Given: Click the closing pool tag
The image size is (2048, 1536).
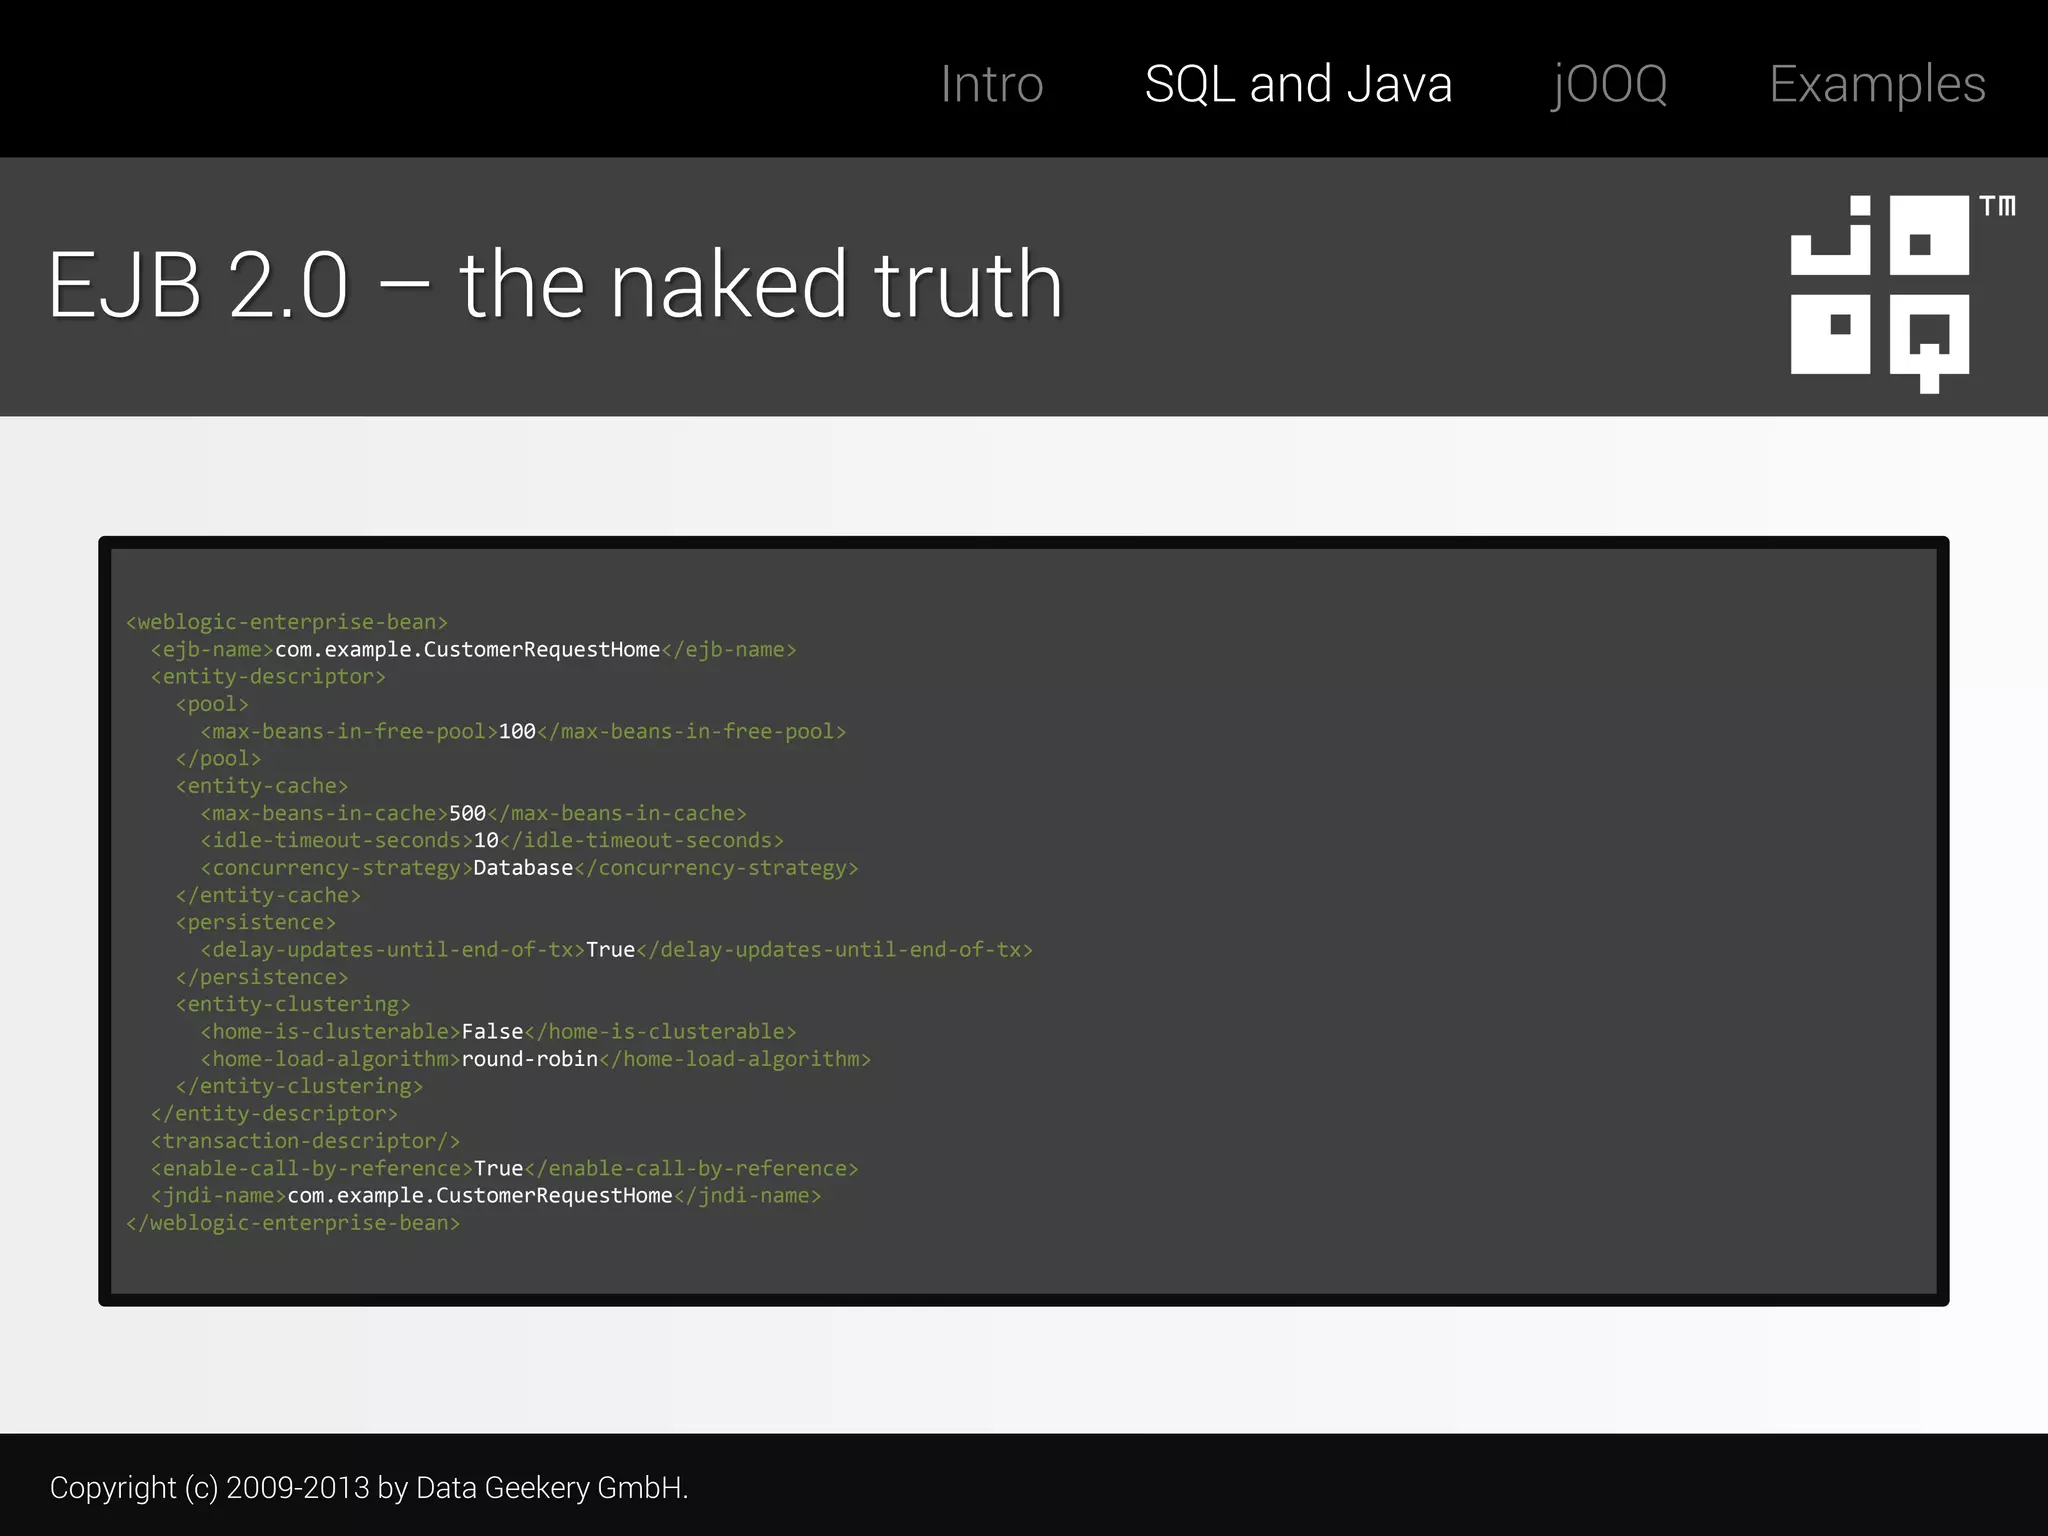Looking at the screenshot, I should click(x=218, y=759).
